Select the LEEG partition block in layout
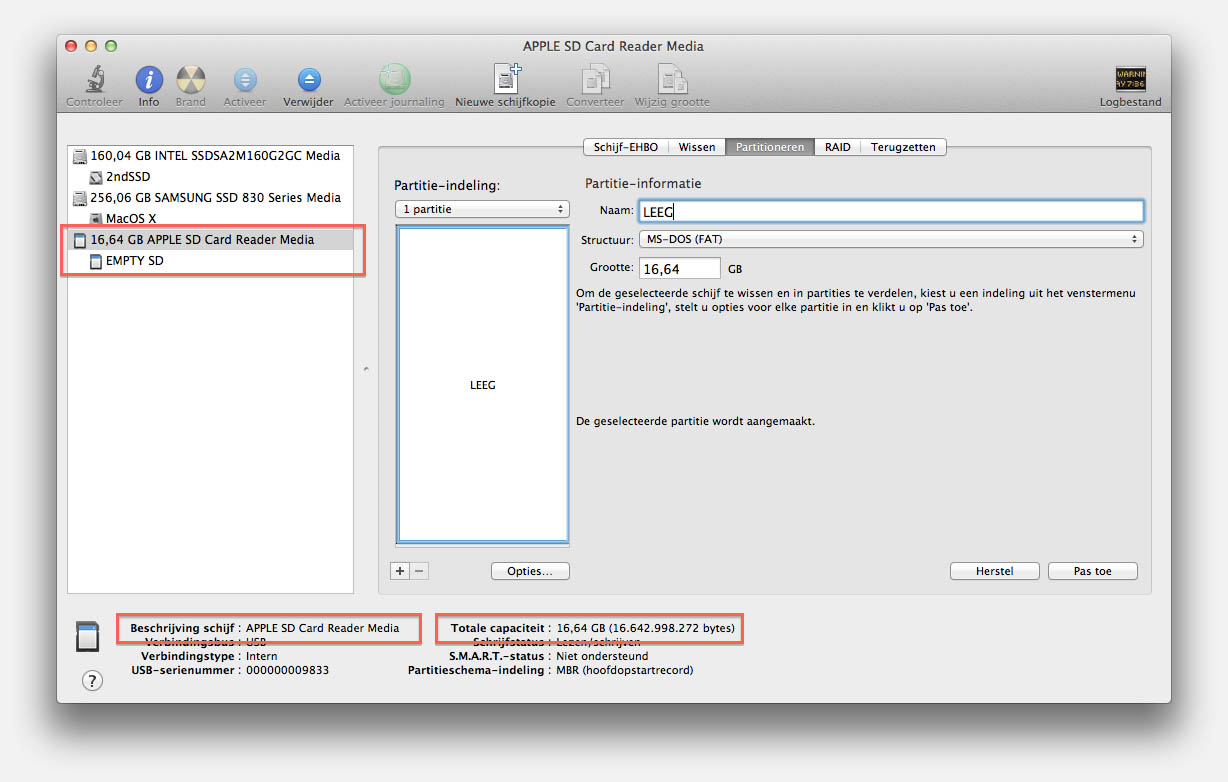 (x=483, y=385)
